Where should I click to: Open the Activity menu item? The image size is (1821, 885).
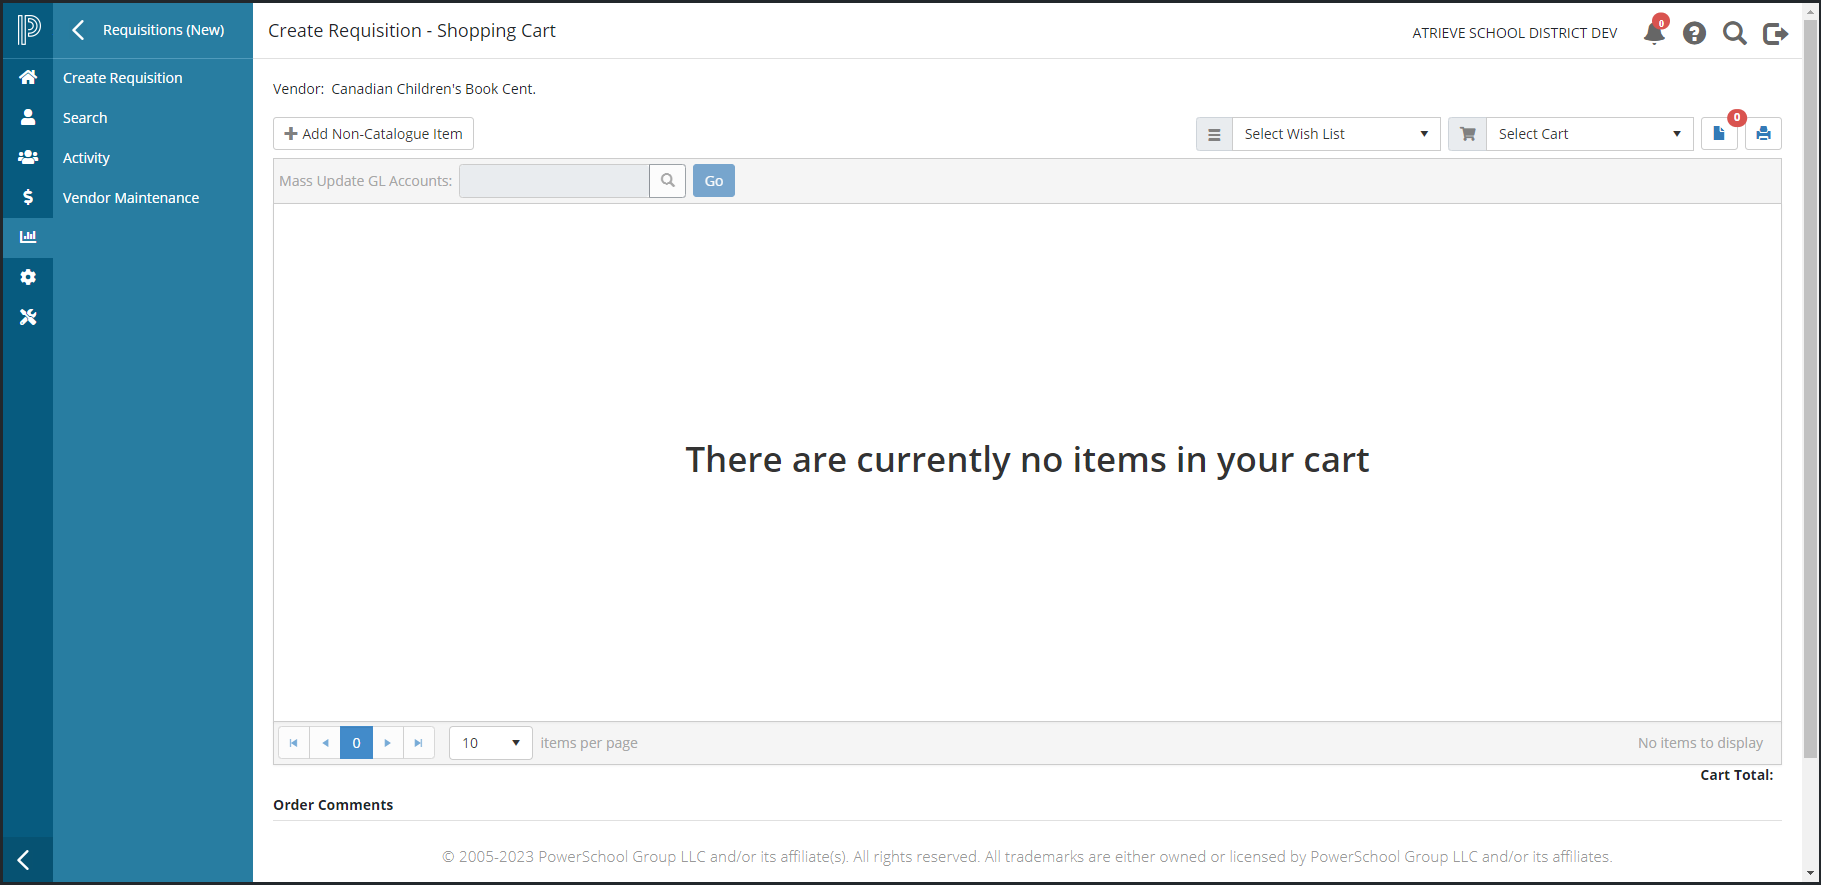click(87, 158)
